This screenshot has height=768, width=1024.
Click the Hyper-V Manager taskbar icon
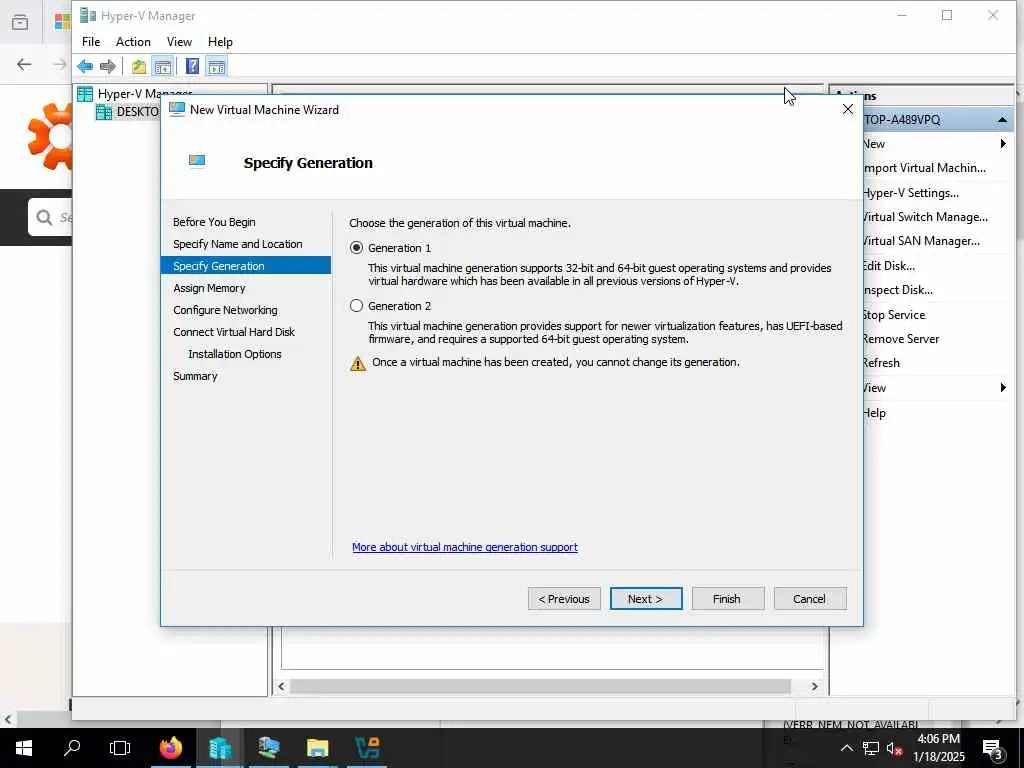click(x=219, y=748)
